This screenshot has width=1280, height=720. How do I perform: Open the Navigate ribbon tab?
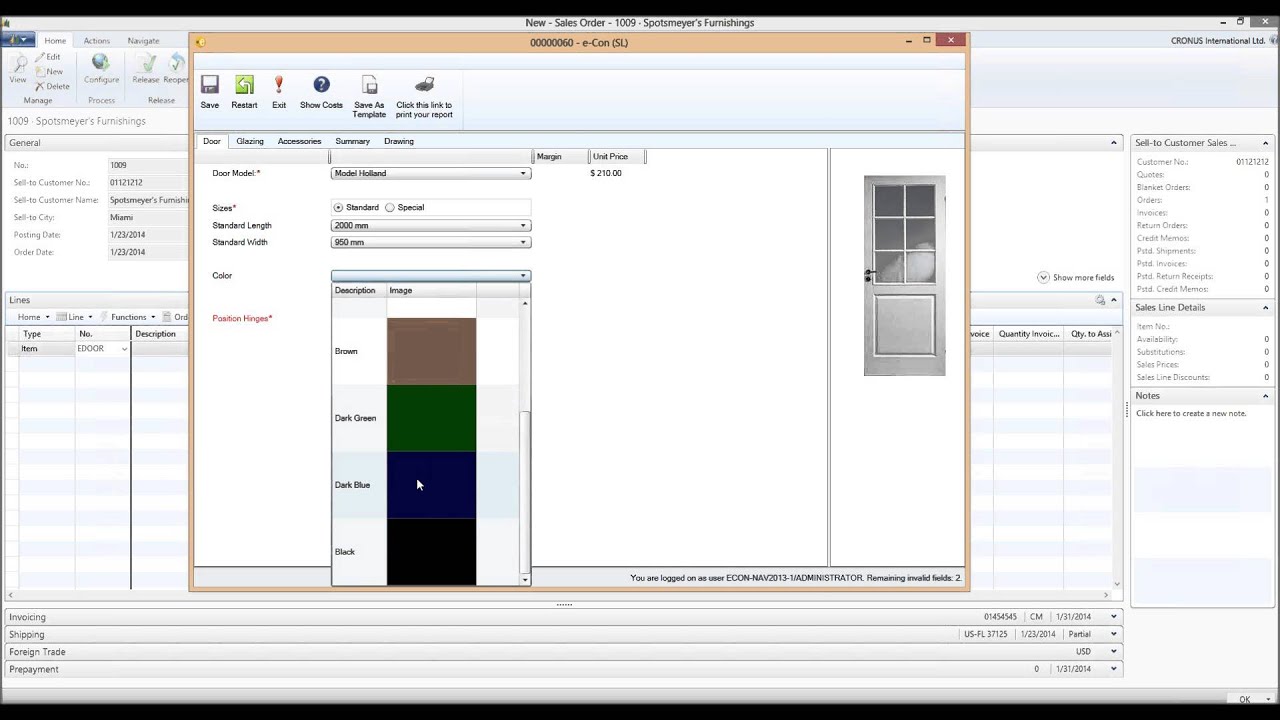coord(143,41)
